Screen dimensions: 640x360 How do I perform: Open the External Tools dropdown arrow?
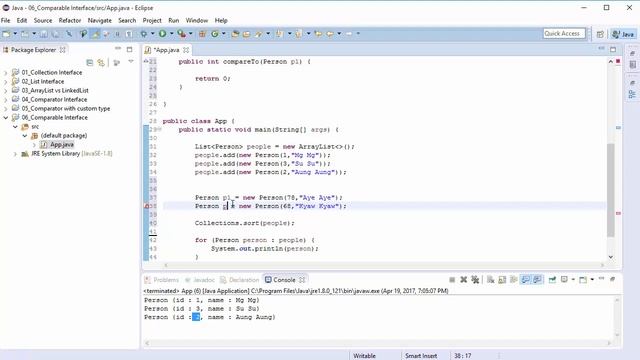pos(191,34)
